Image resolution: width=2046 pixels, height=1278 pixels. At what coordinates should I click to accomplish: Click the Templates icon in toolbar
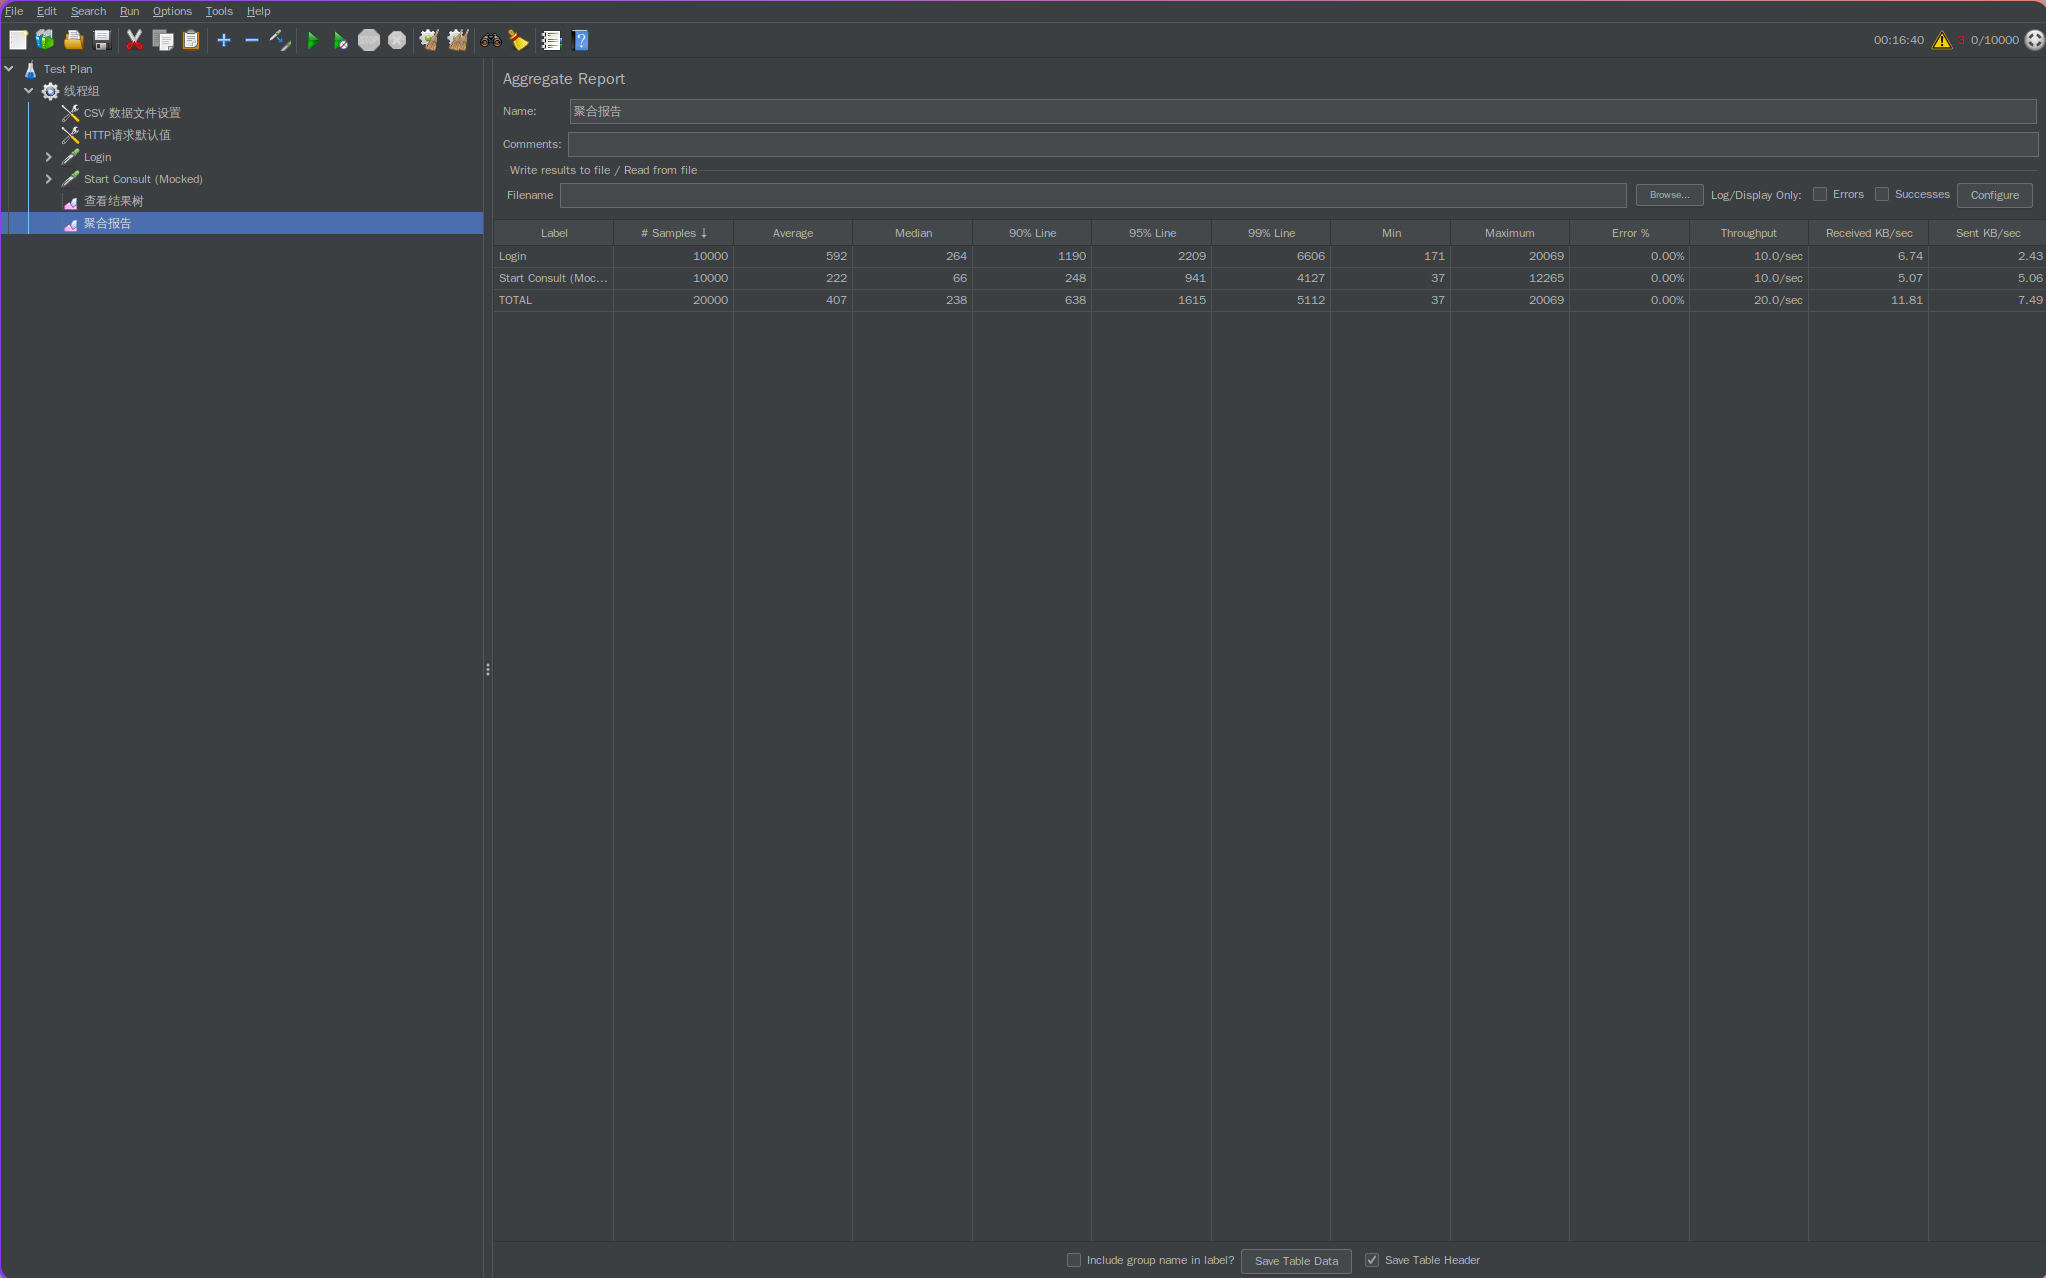coord(45,41)
